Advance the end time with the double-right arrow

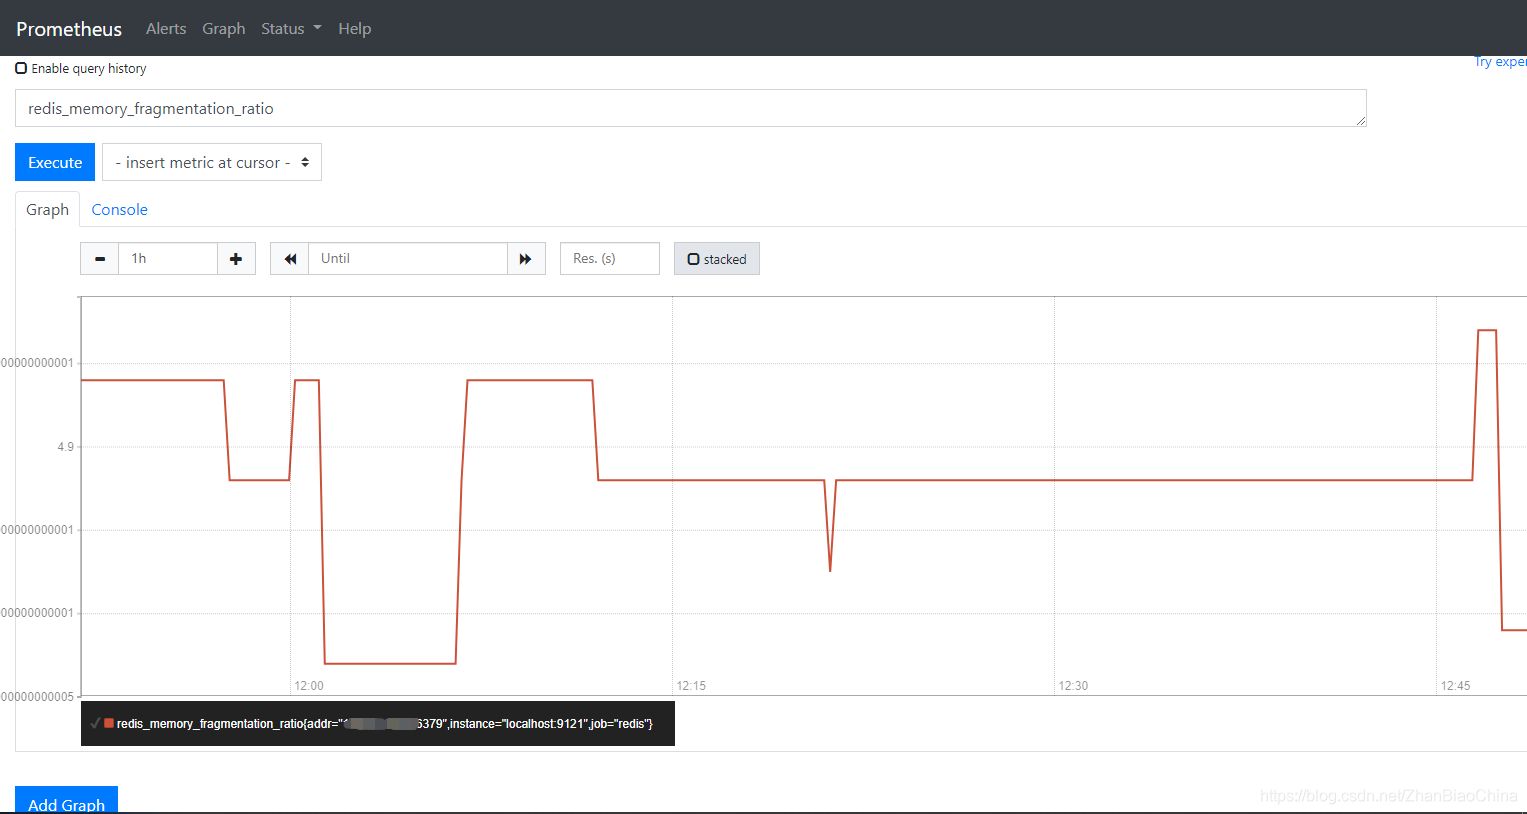[x=526, y=259]
